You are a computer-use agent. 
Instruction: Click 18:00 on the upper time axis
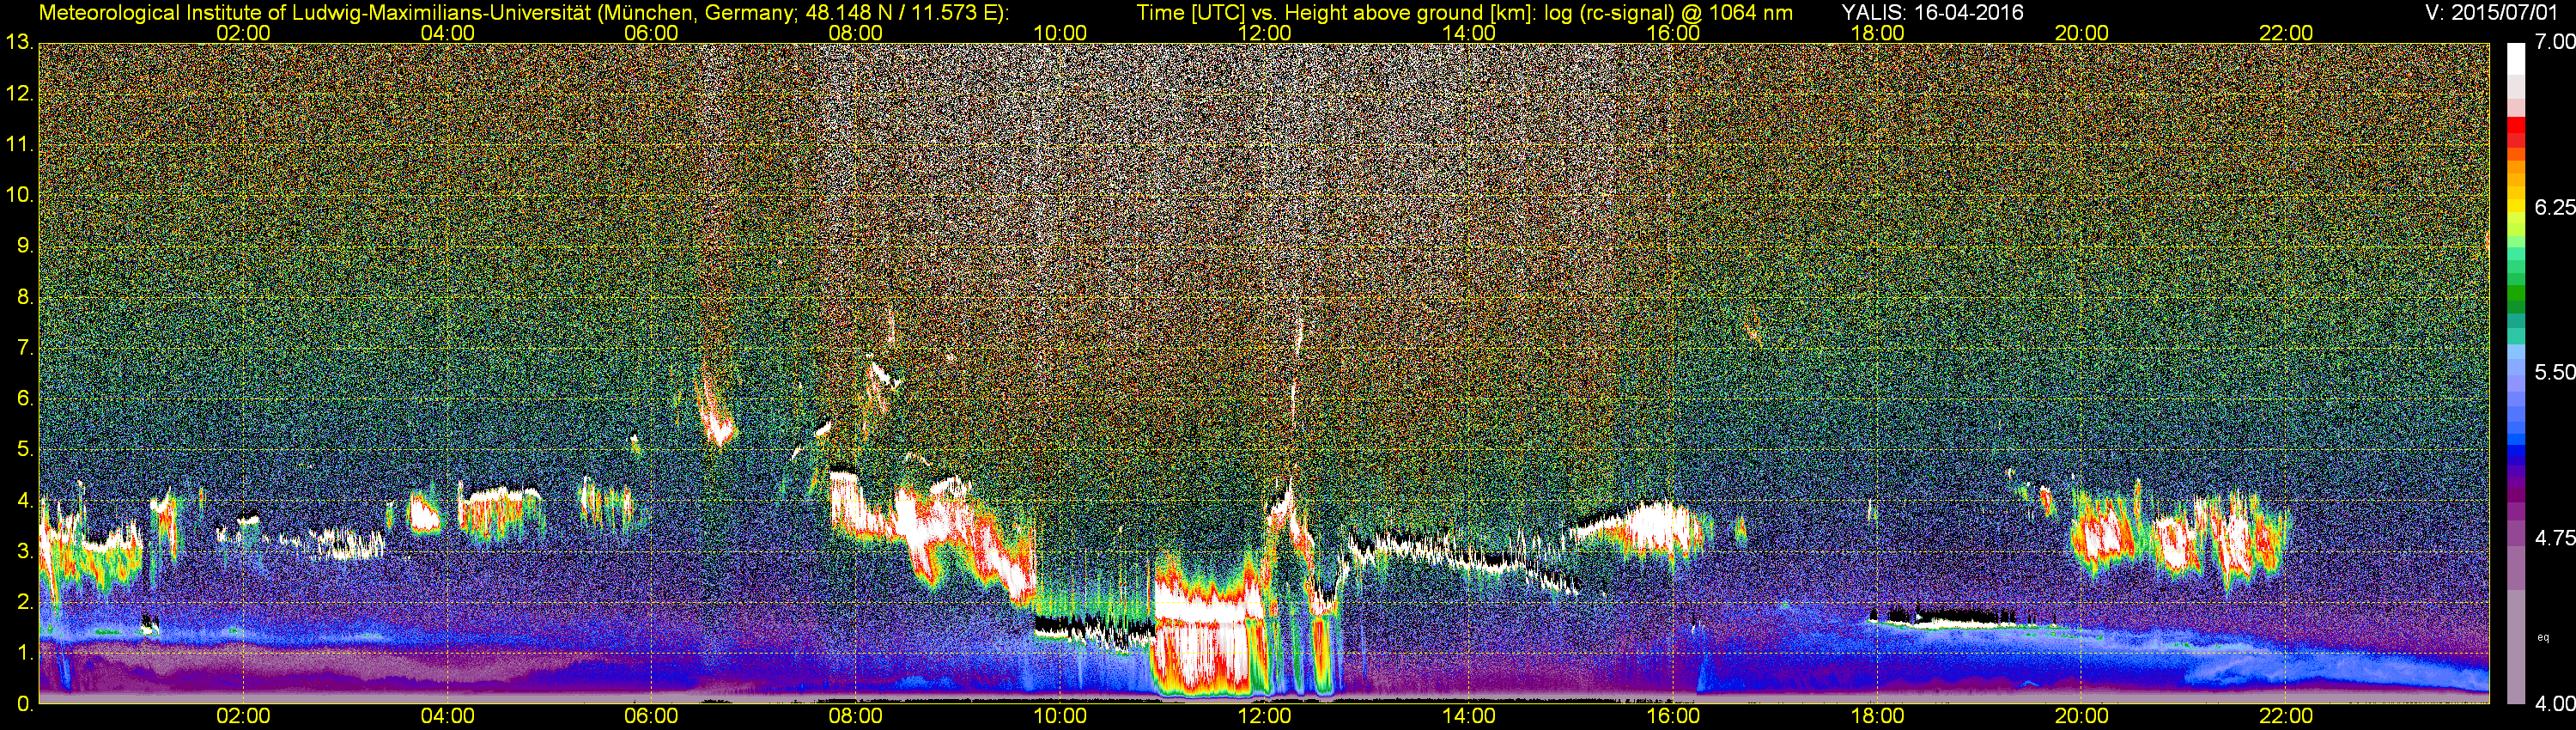[x=1877, y=33]
